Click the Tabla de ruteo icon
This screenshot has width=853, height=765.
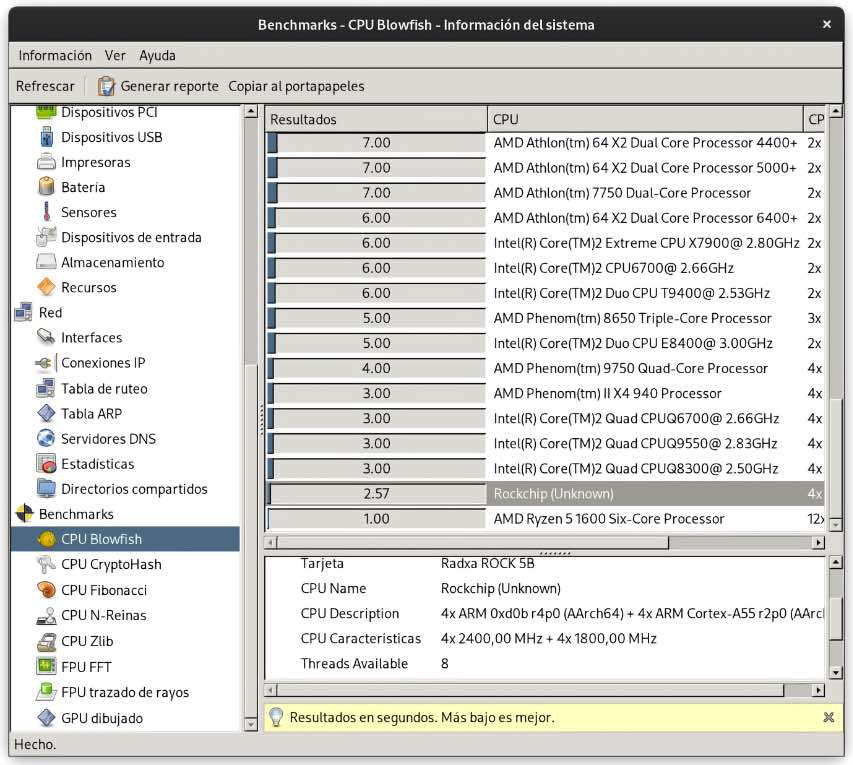[46, 388]
